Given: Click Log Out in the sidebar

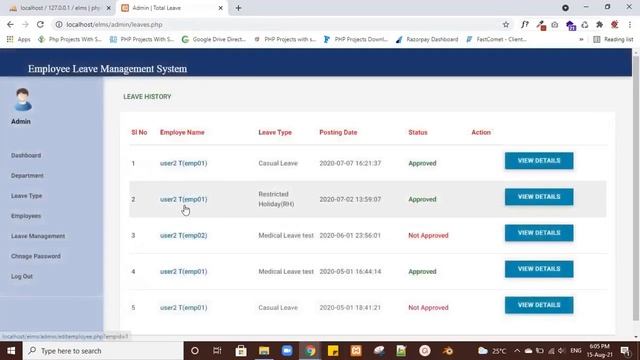Looking at the screenshot, I should point(22,276).
